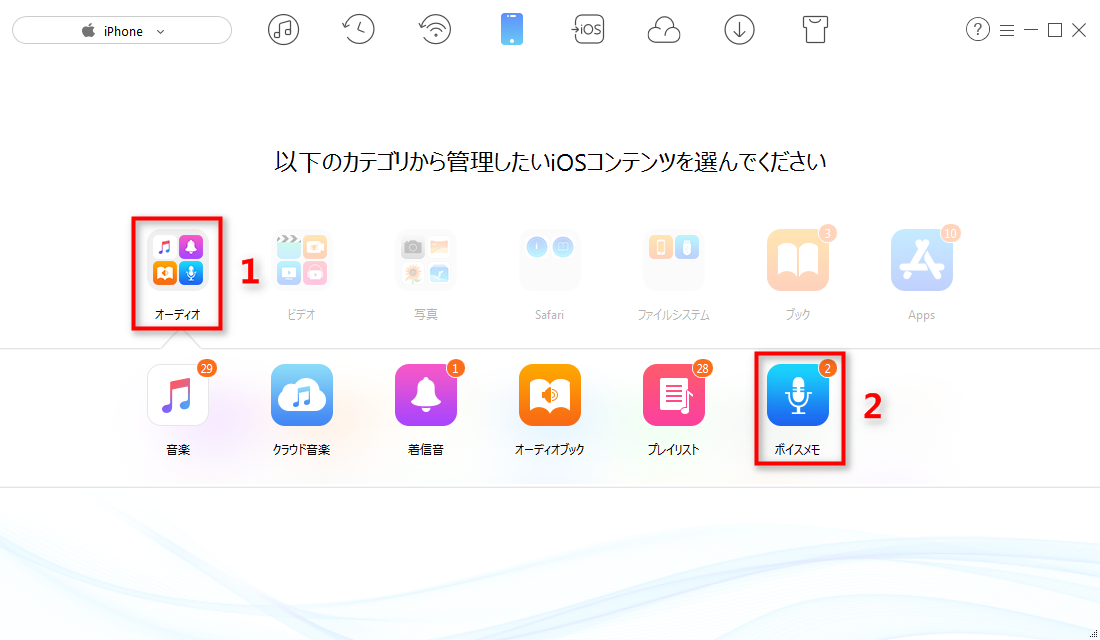Viewport: 1100px width, 640px height.
Task: Select the ブック books category
Action: click(x=798, y=274)
